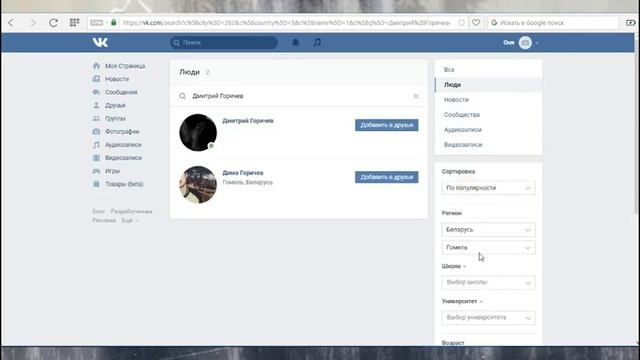Click the people icon beside Группы
Screen dimensions: 640x360
[x=96, y=118]
